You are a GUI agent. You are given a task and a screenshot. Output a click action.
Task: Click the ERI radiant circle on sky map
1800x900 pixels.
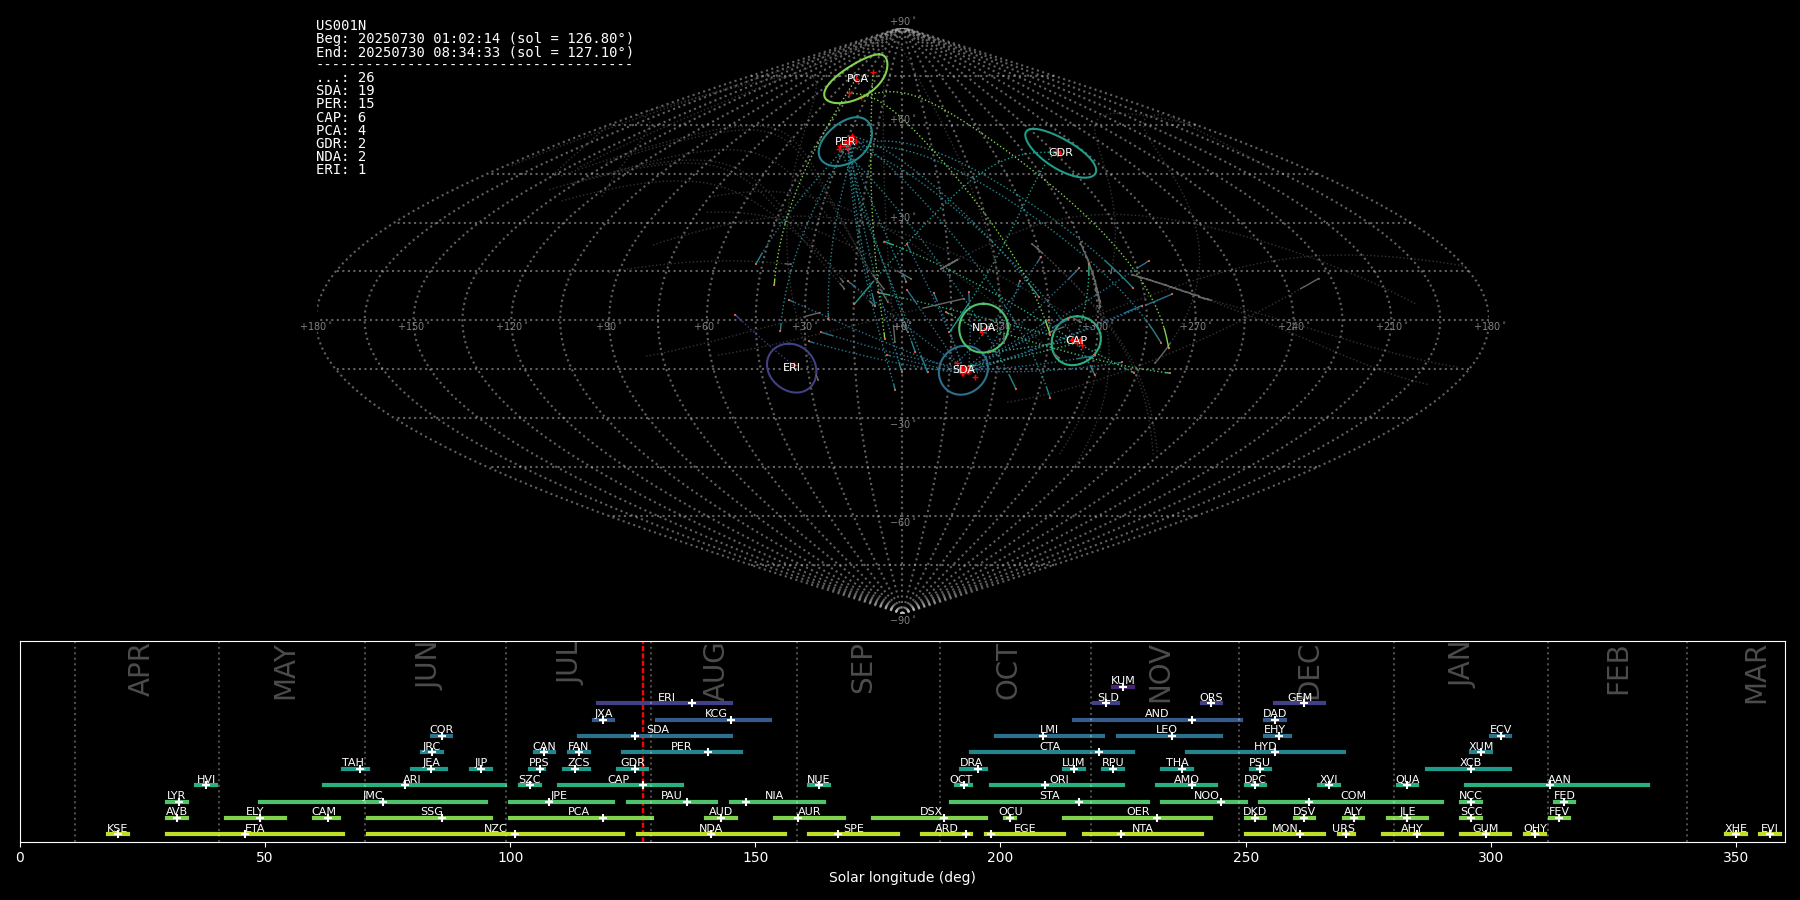click(791, 368)
